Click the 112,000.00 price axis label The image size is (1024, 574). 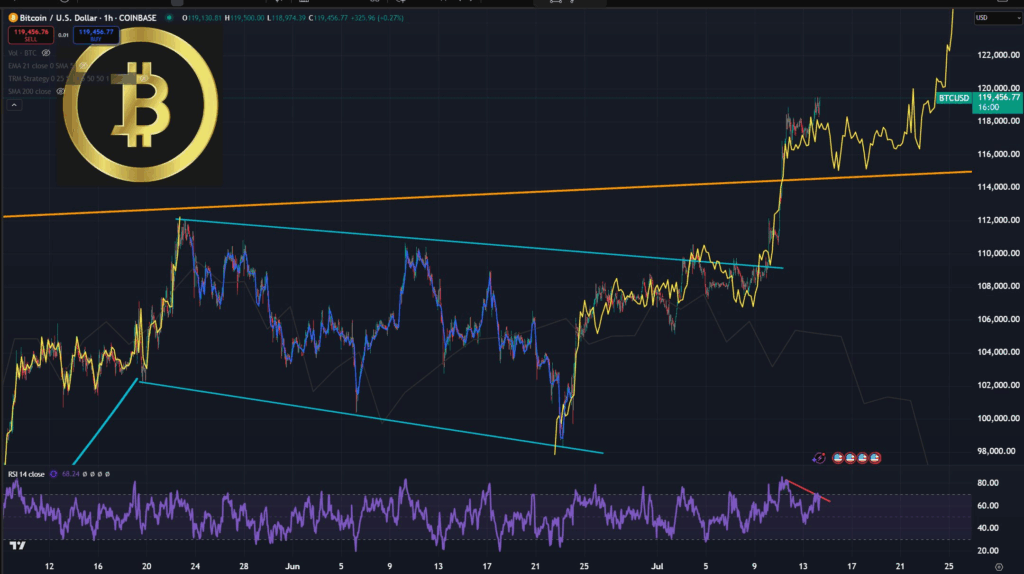click(x=998, y=220)
